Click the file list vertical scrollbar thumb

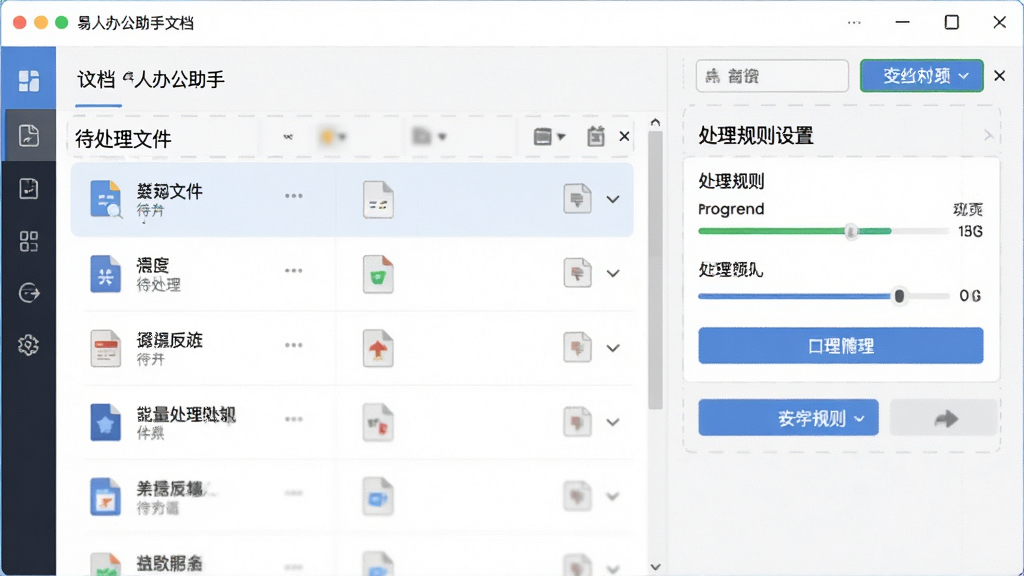coord(655,270)
